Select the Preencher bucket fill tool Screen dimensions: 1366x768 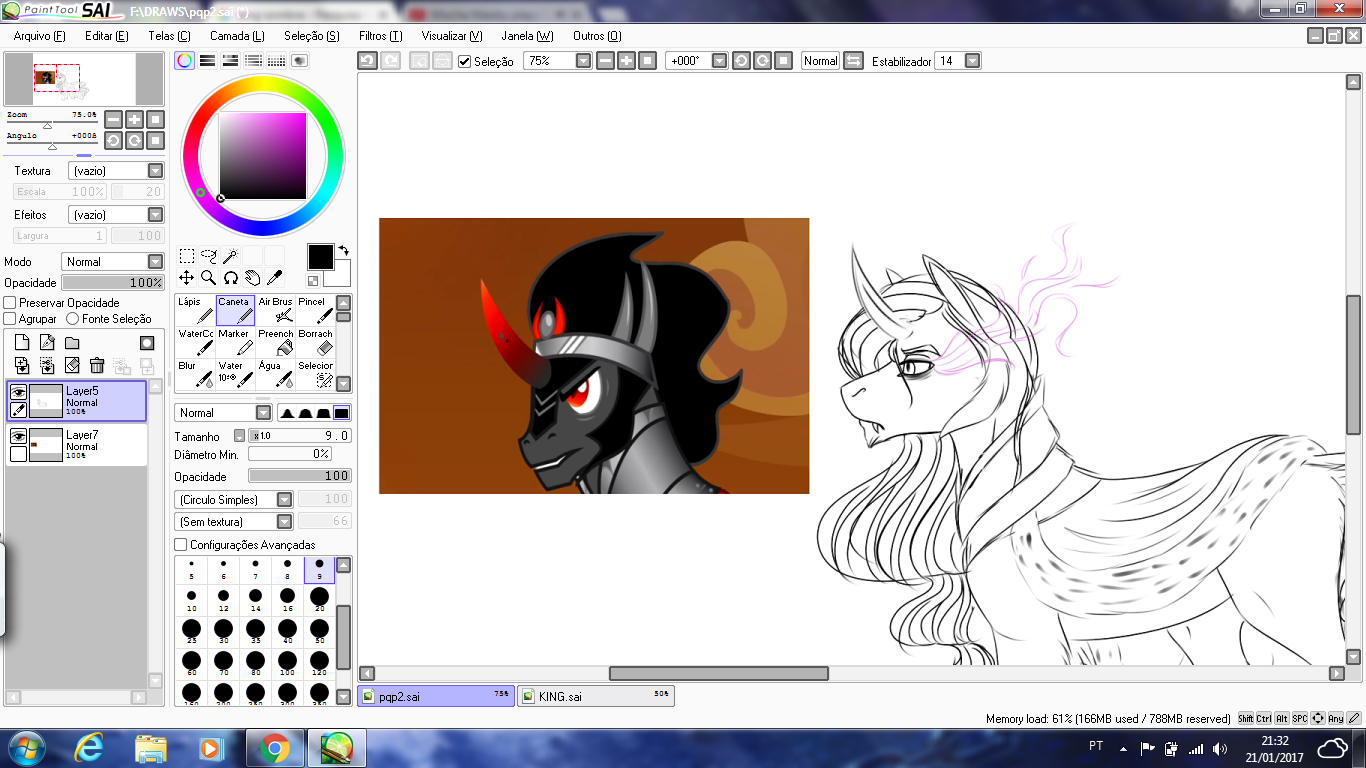(275, 342)
